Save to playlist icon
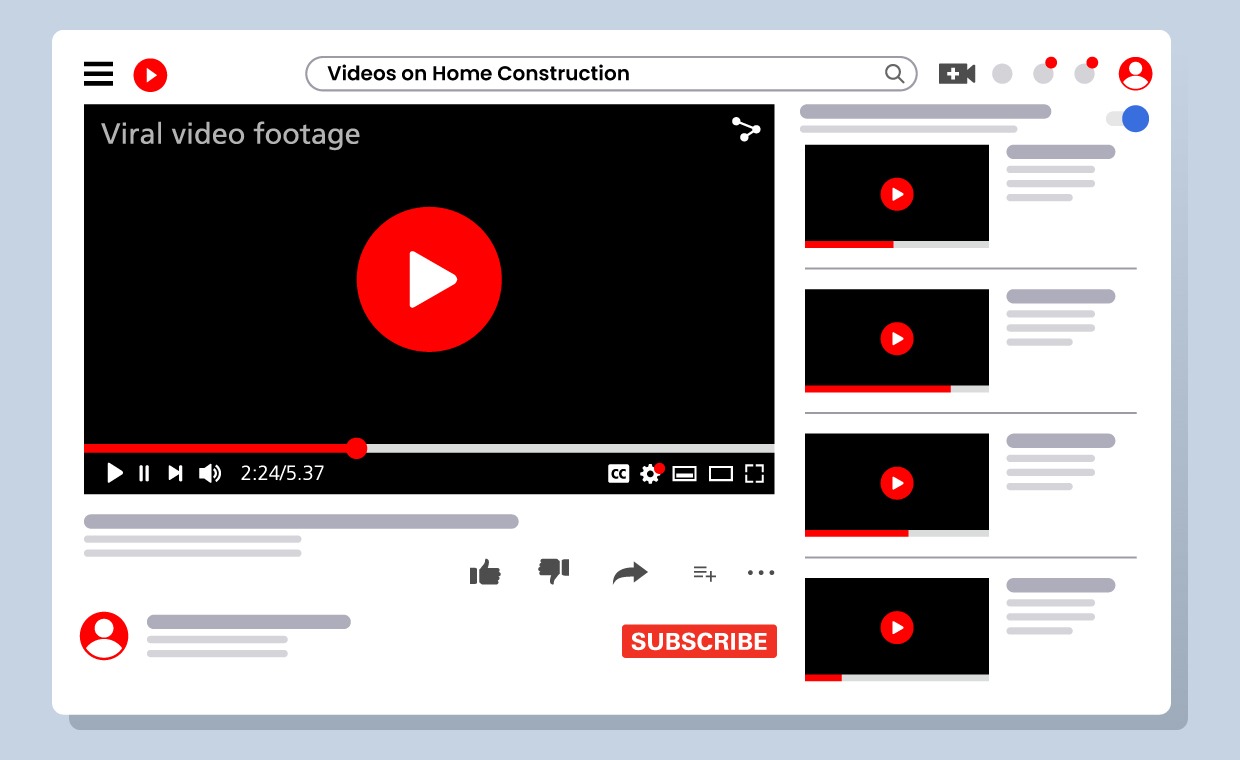 pyautogui.click(x=704, y=573)
